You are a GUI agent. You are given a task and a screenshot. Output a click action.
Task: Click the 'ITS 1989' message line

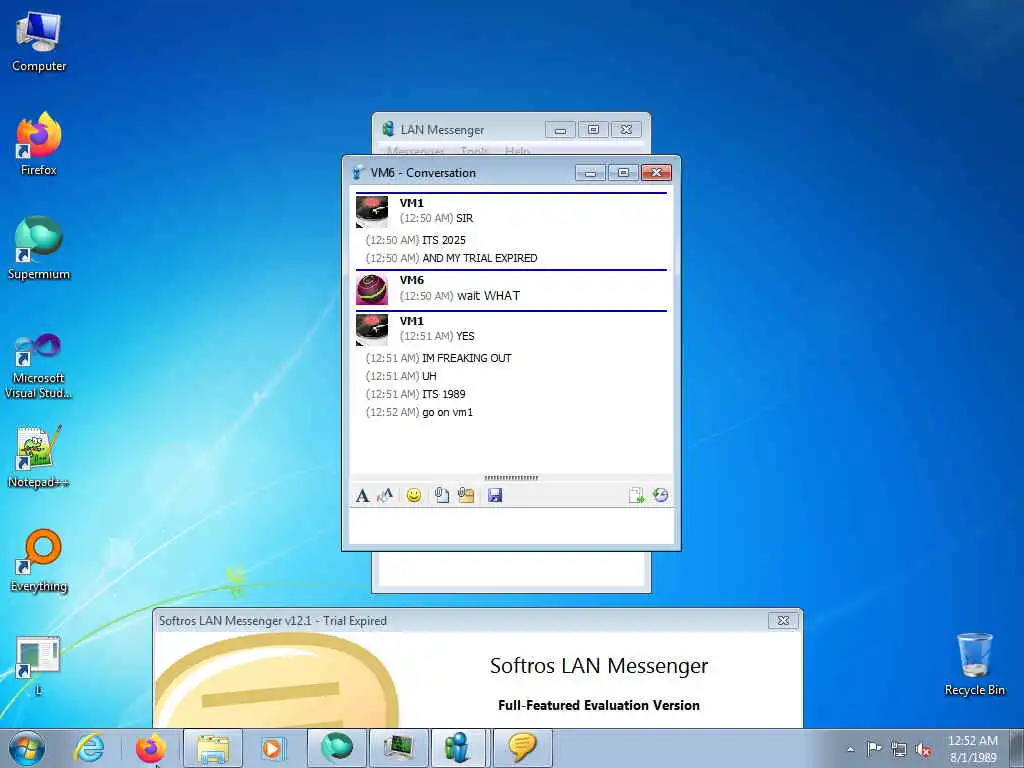444,394
